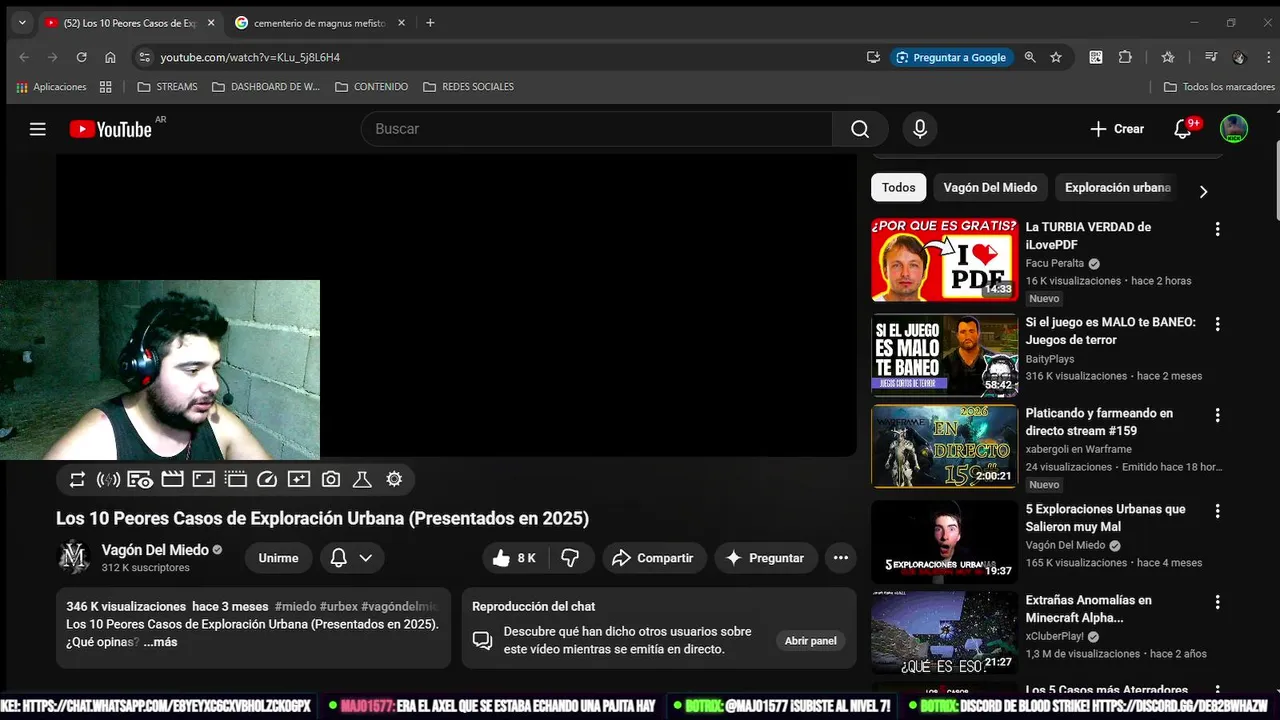Click the lightning broadcast icon under video
The width and height of the screenshot is (1280, 720).
[x=108, y=480]
